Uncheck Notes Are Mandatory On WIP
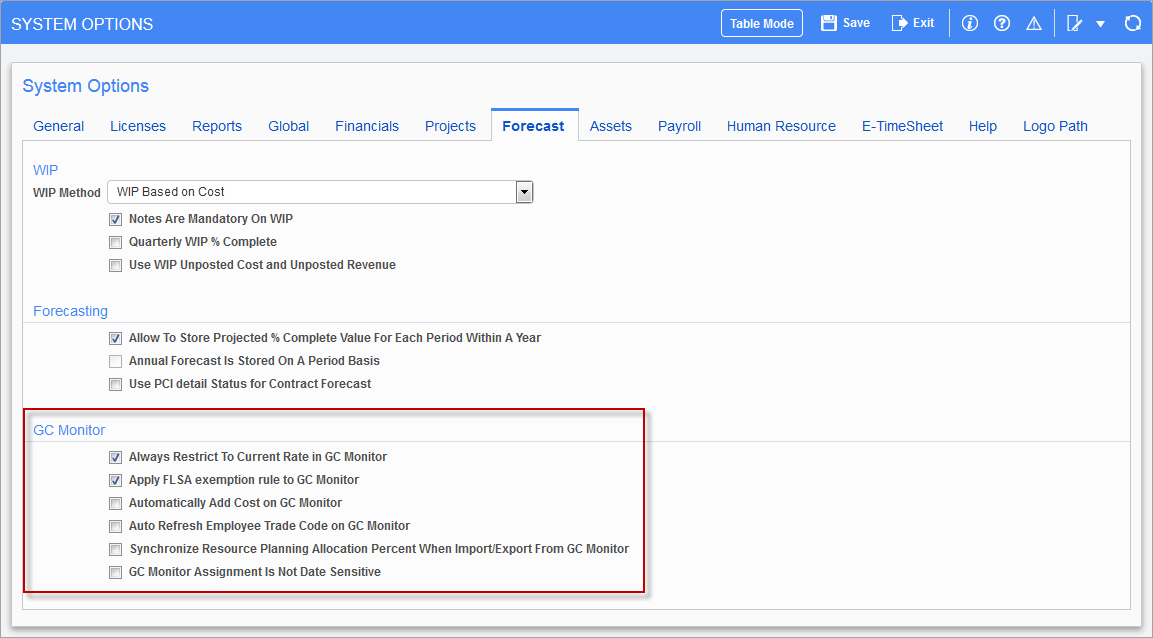Image resolution: width=1153 pixels, height=638 pixels. click(115, 219)
